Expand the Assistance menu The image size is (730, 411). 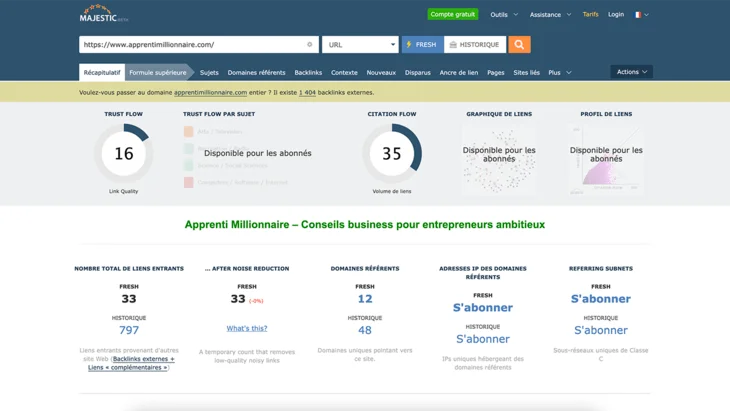tap(550, 15)
